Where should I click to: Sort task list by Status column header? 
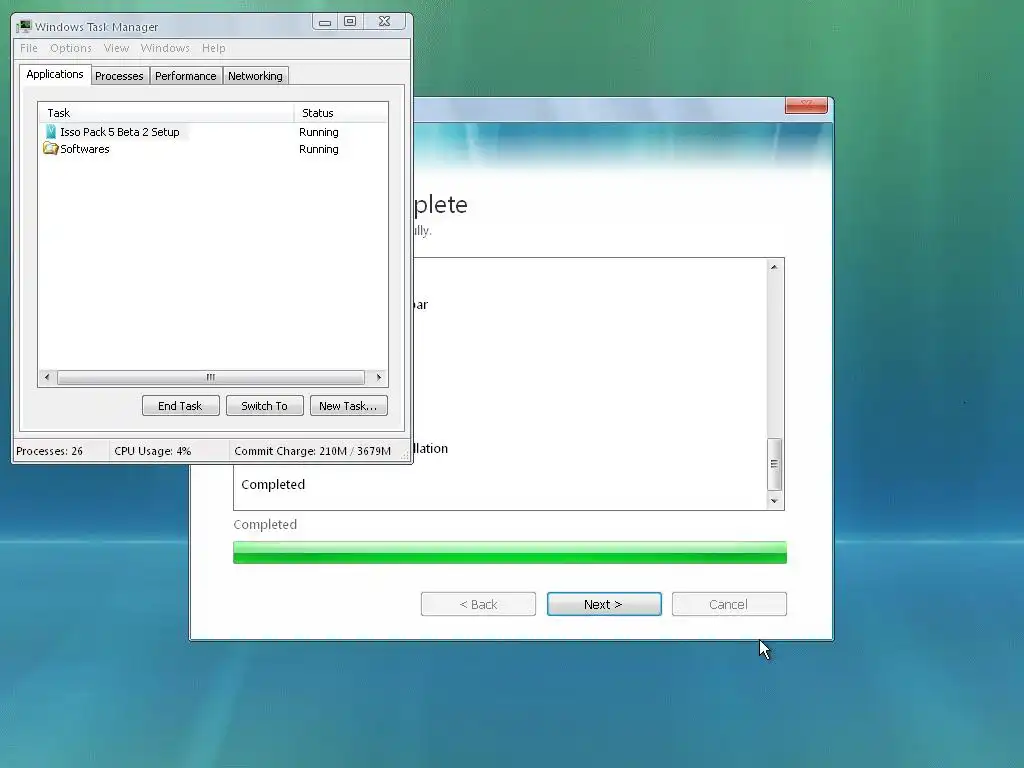341,113
